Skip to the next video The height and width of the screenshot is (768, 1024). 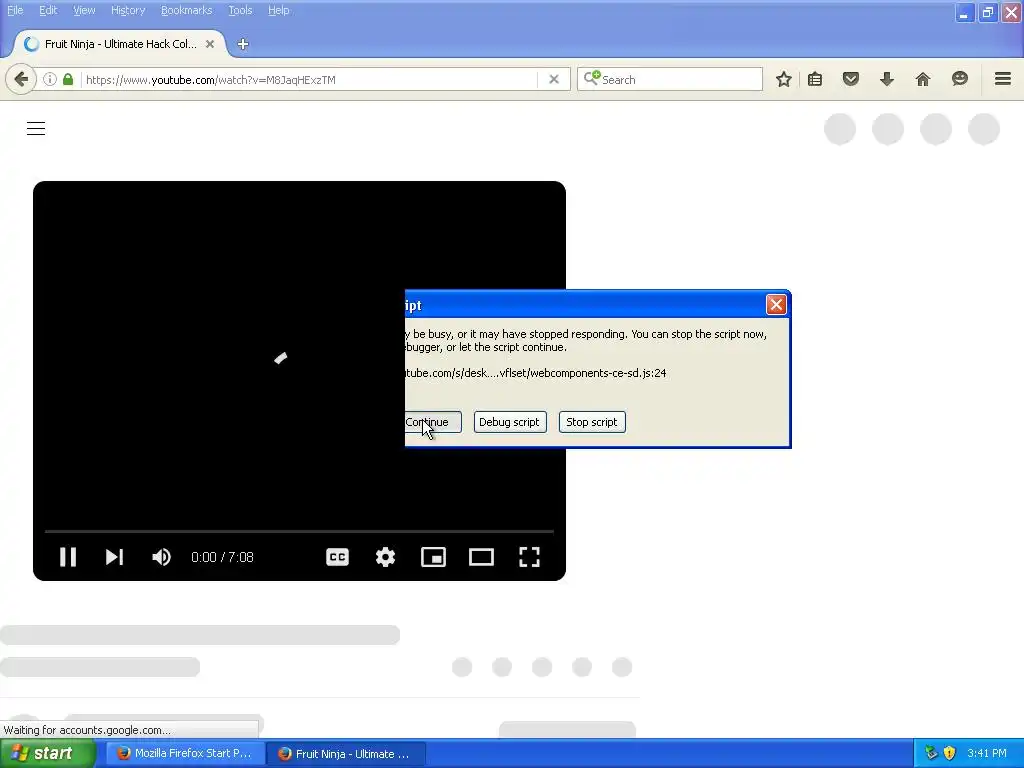pos(114,557)
